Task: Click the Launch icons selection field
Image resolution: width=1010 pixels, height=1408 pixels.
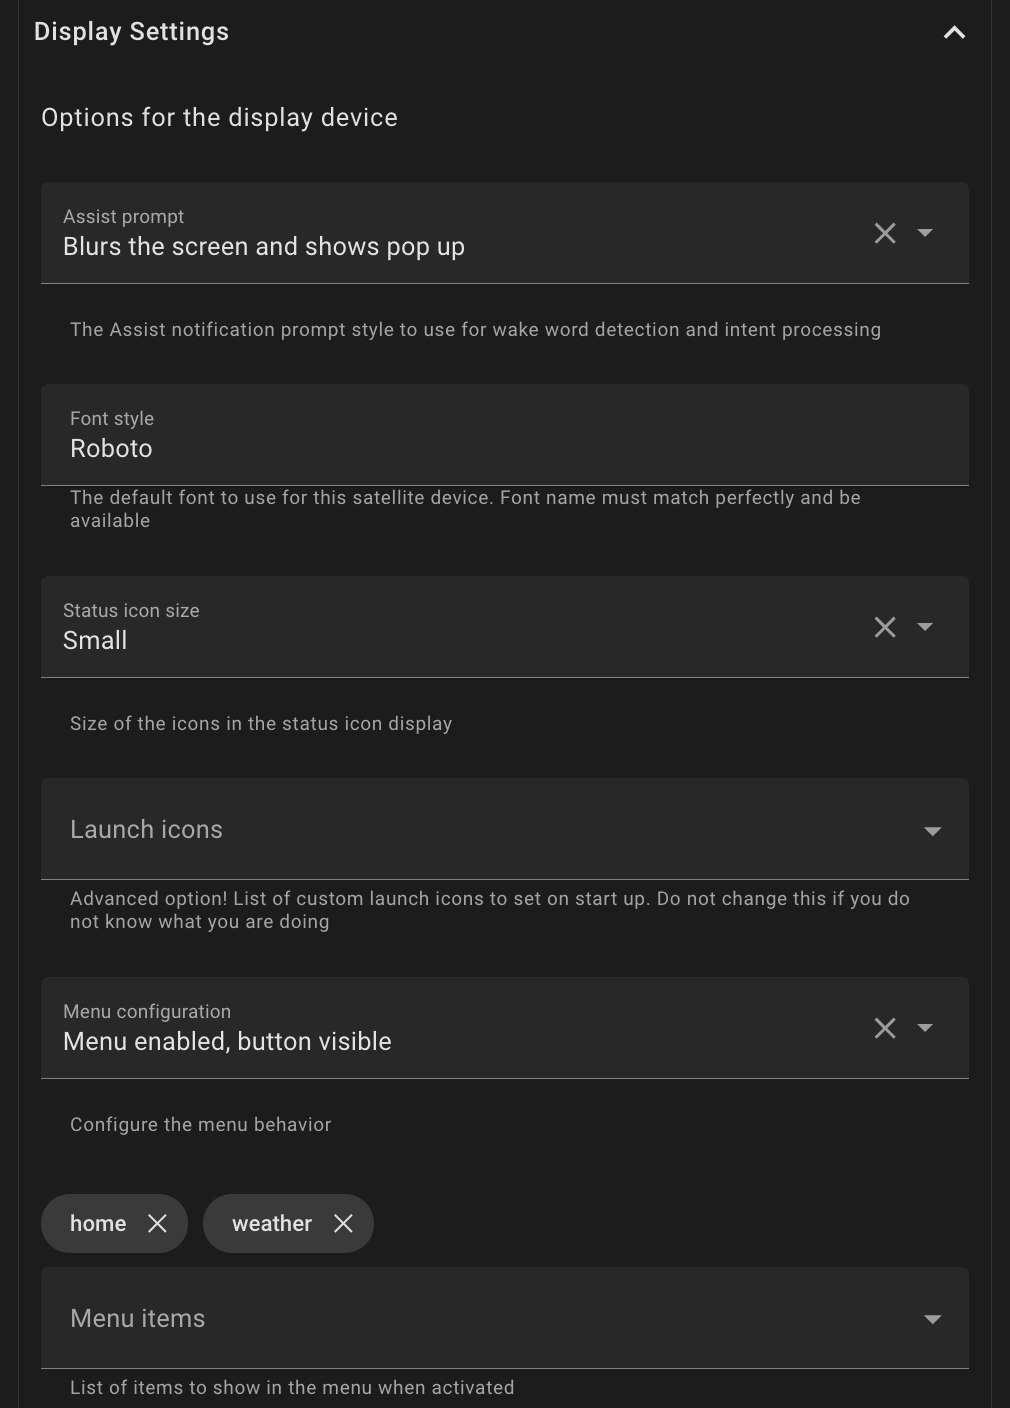Action: (505, 829)
